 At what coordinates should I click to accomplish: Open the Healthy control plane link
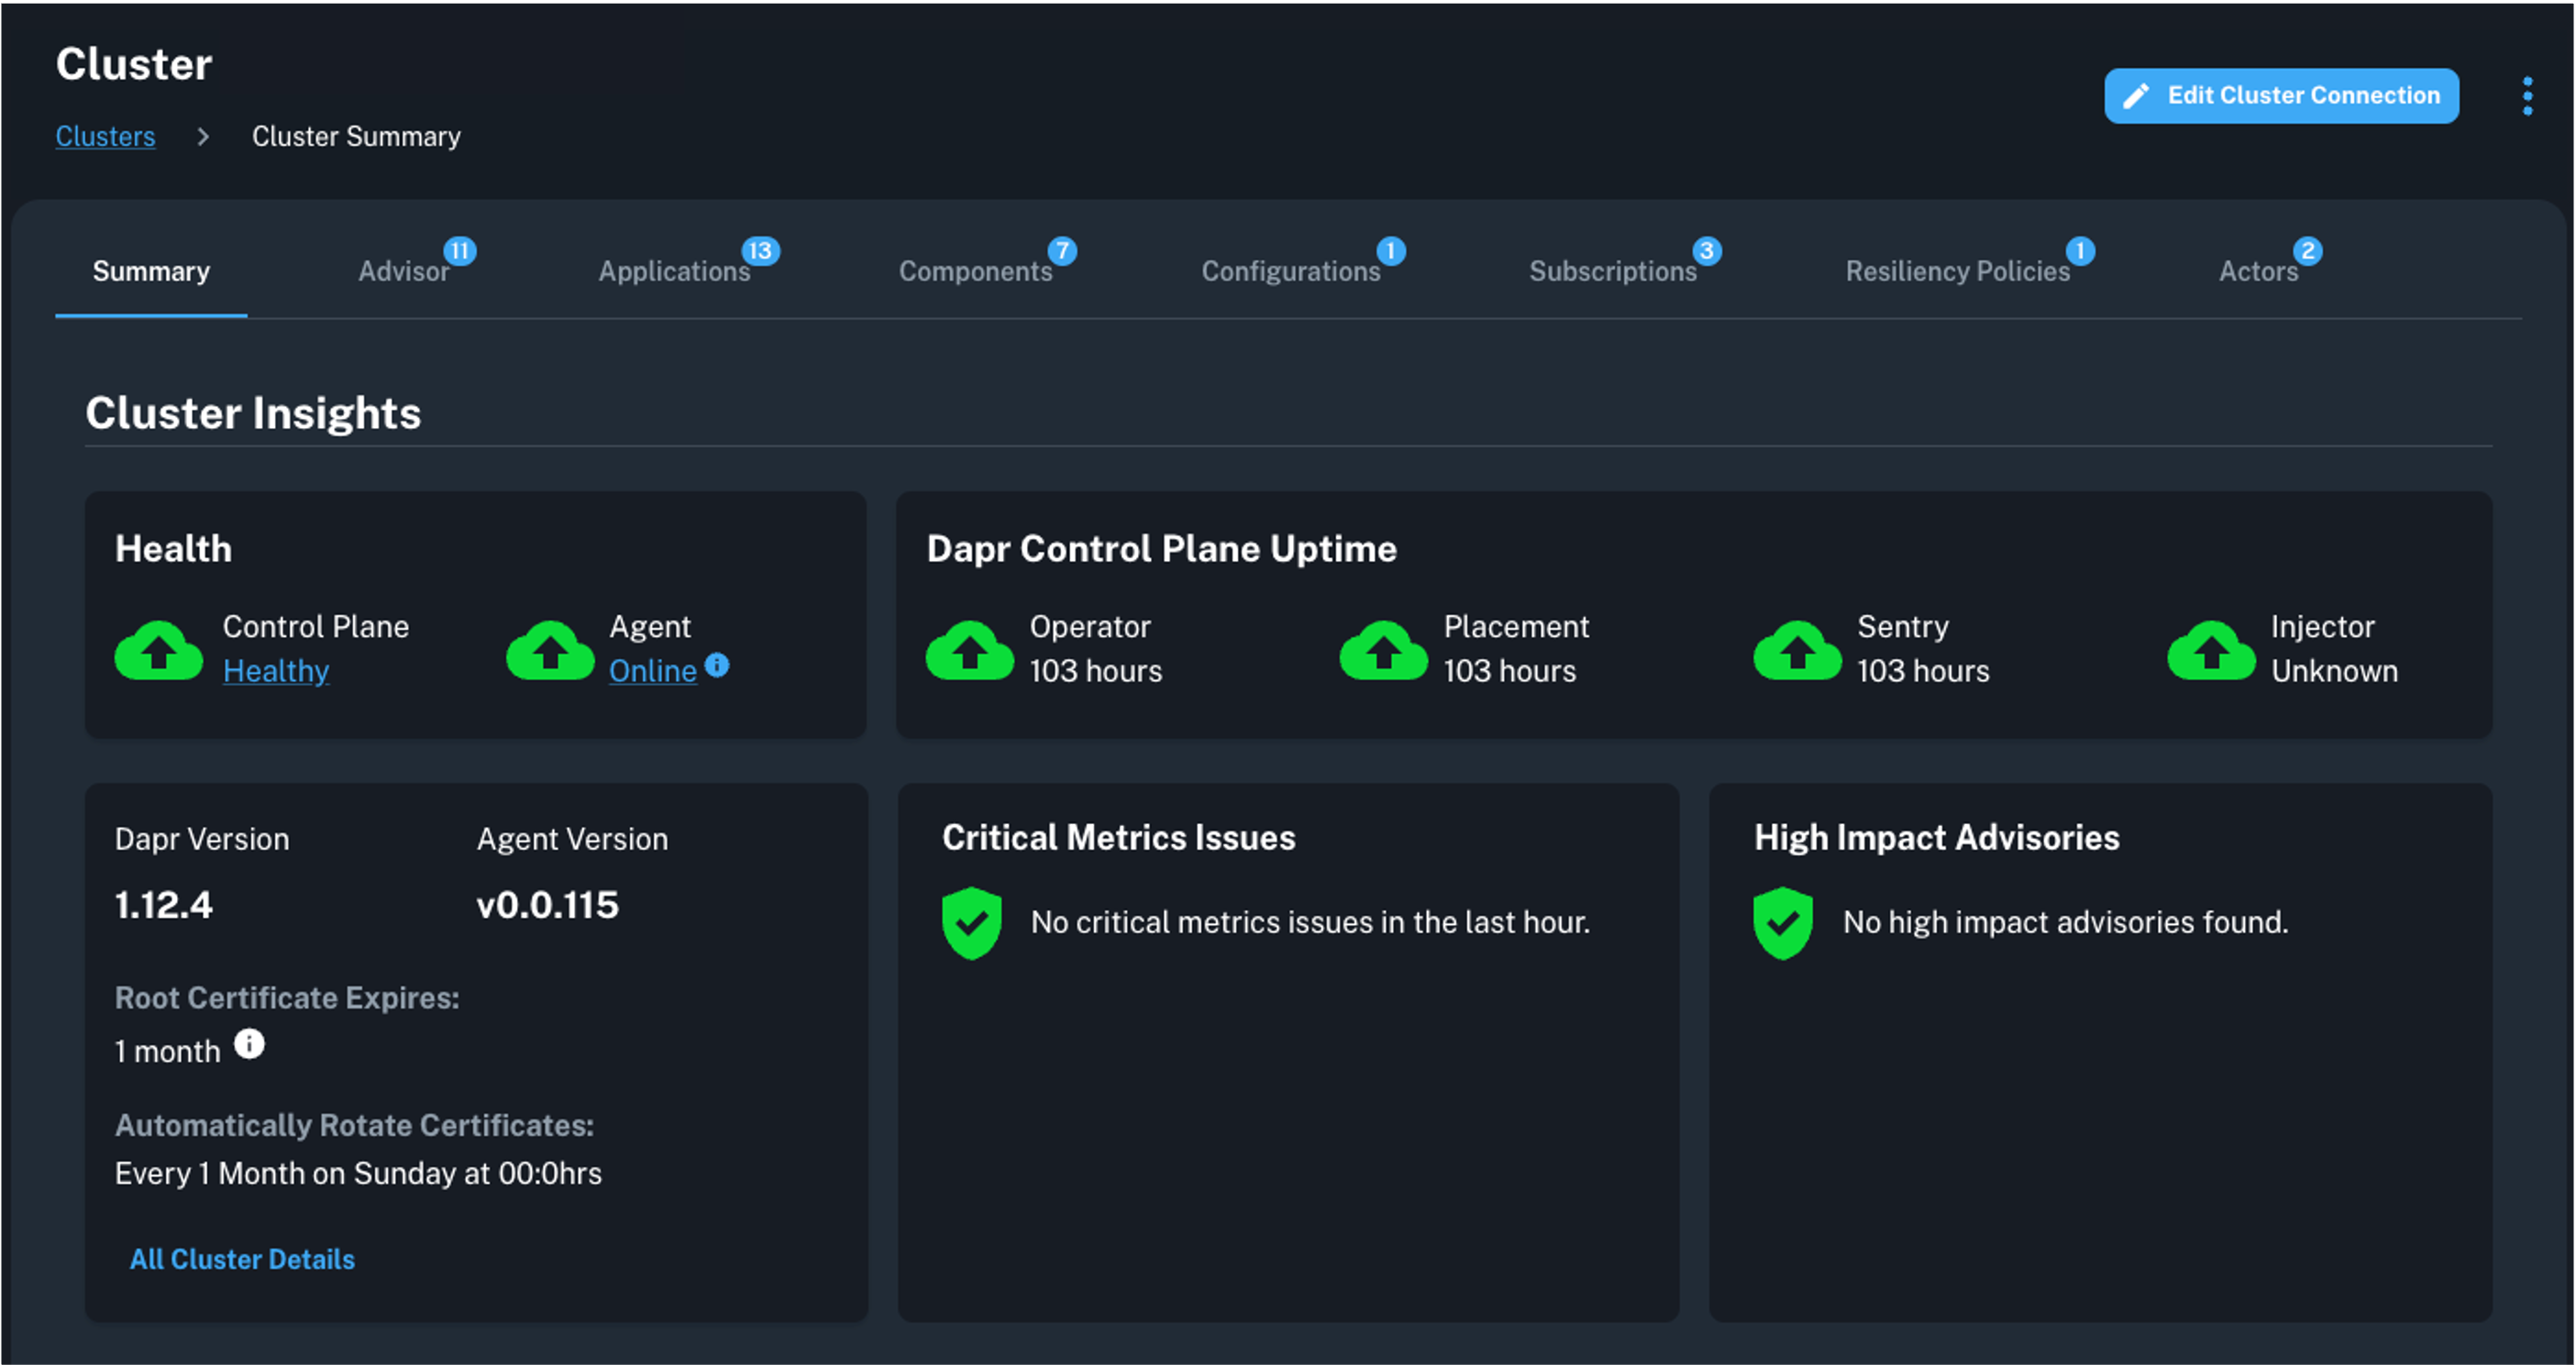tap(276, 670)
